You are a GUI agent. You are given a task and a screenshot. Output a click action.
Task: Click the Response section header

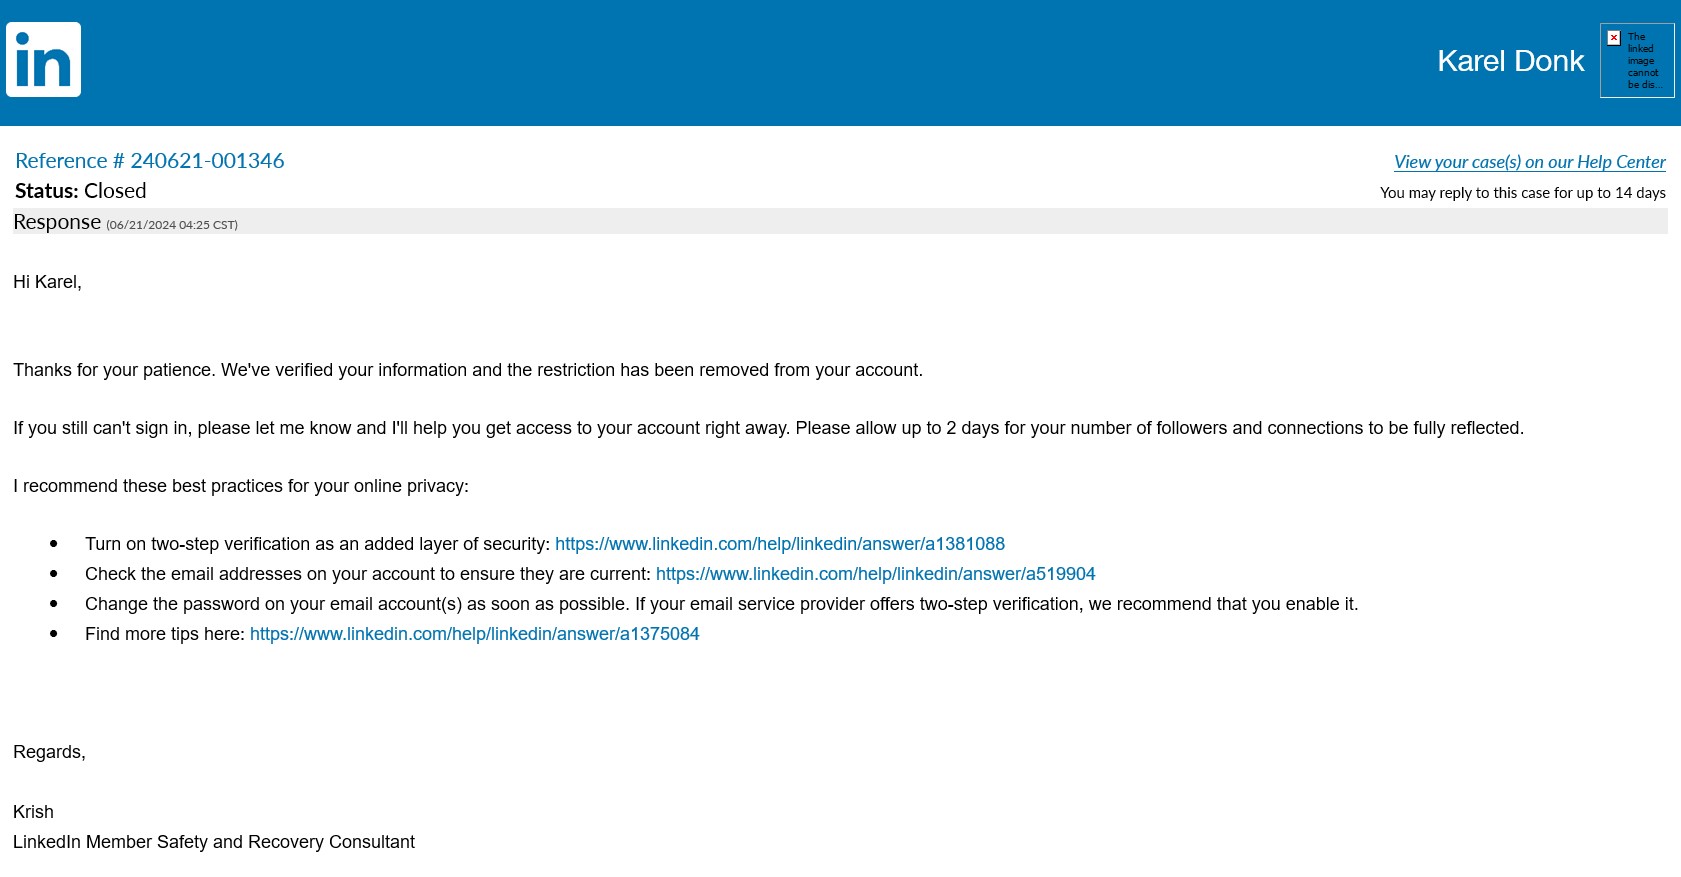(57, 222)
